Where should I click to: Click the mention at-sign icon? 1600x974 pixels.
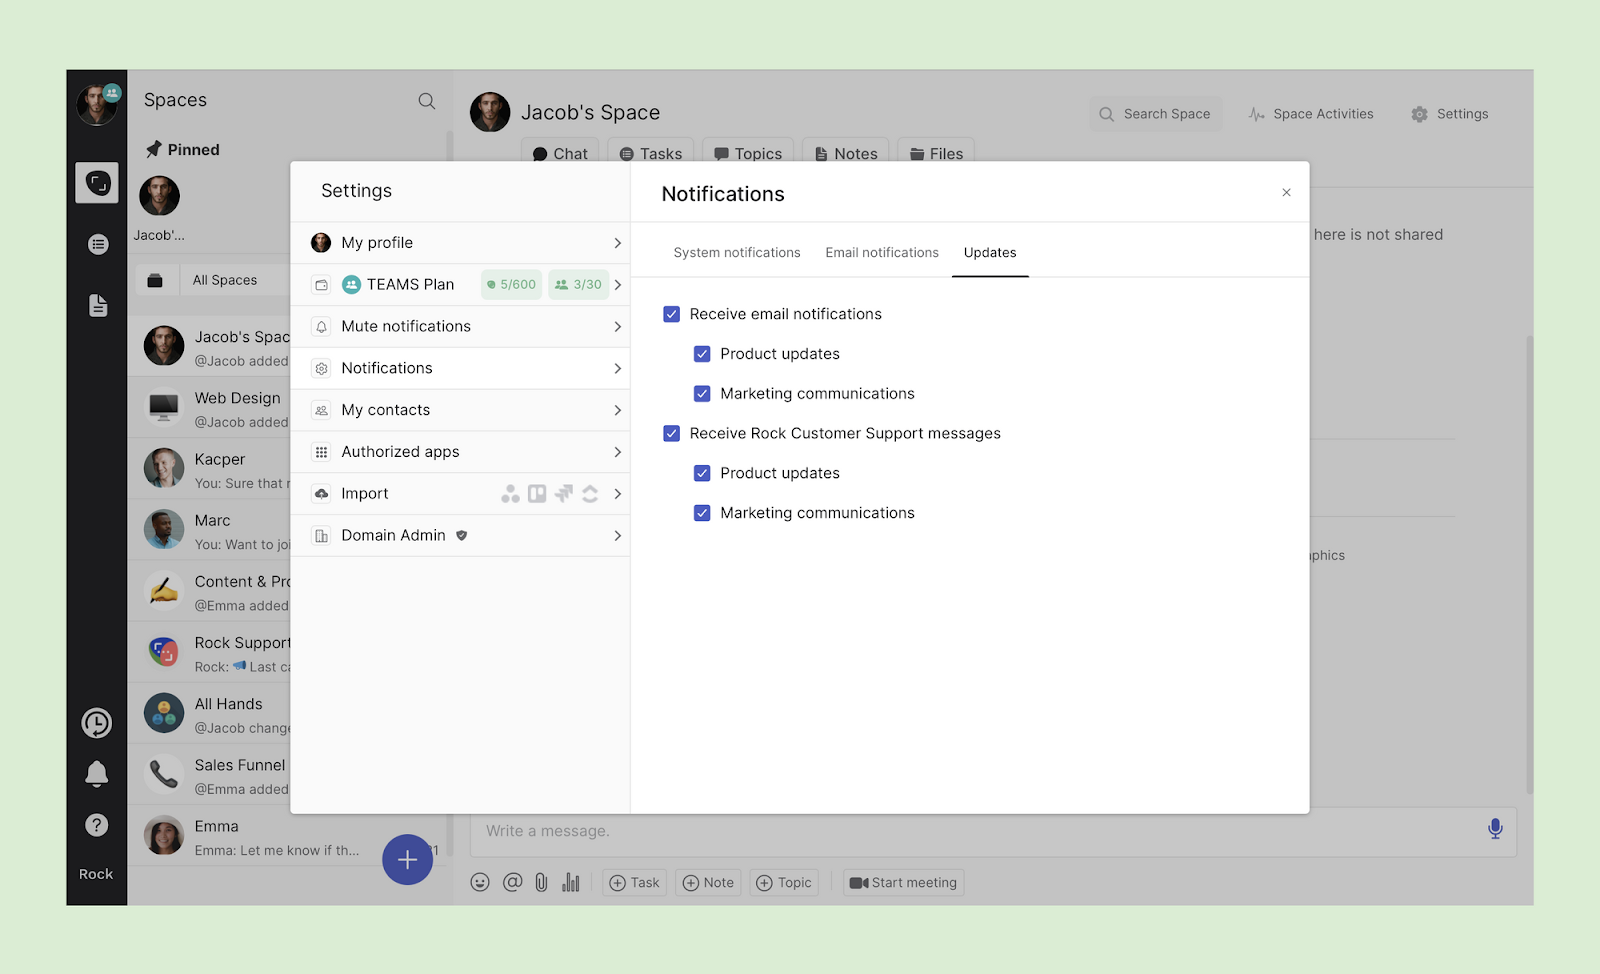click(x=512, y=882)
